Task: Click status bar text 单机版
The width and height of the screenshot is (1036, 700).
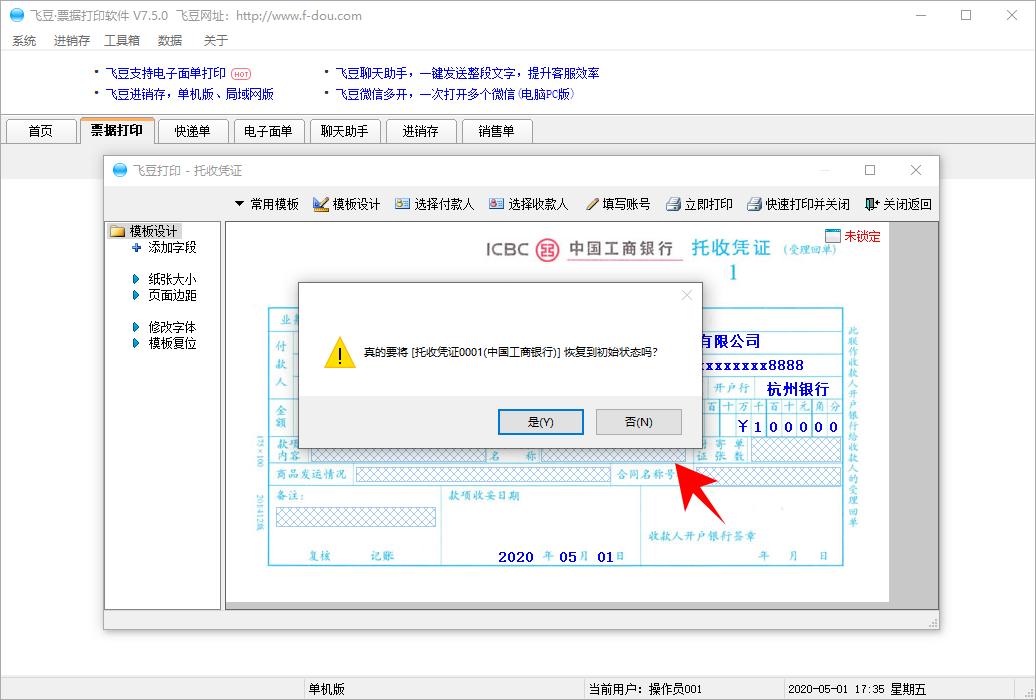Action: (x=326, y=689)
